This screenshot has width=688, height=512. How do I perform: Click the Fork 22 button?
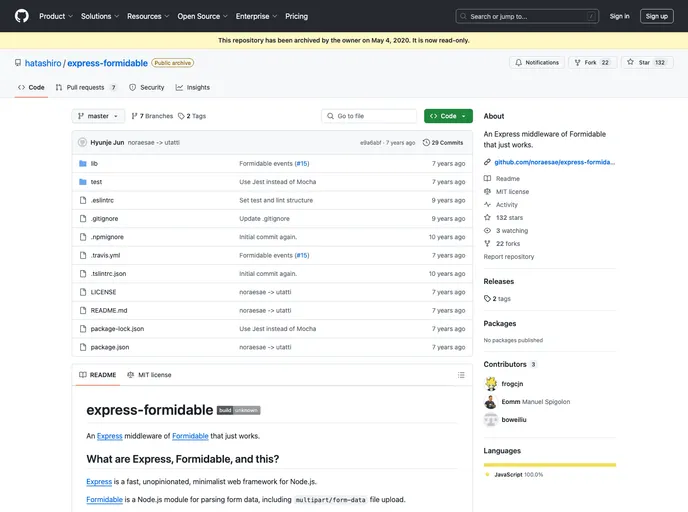(592, 63)
